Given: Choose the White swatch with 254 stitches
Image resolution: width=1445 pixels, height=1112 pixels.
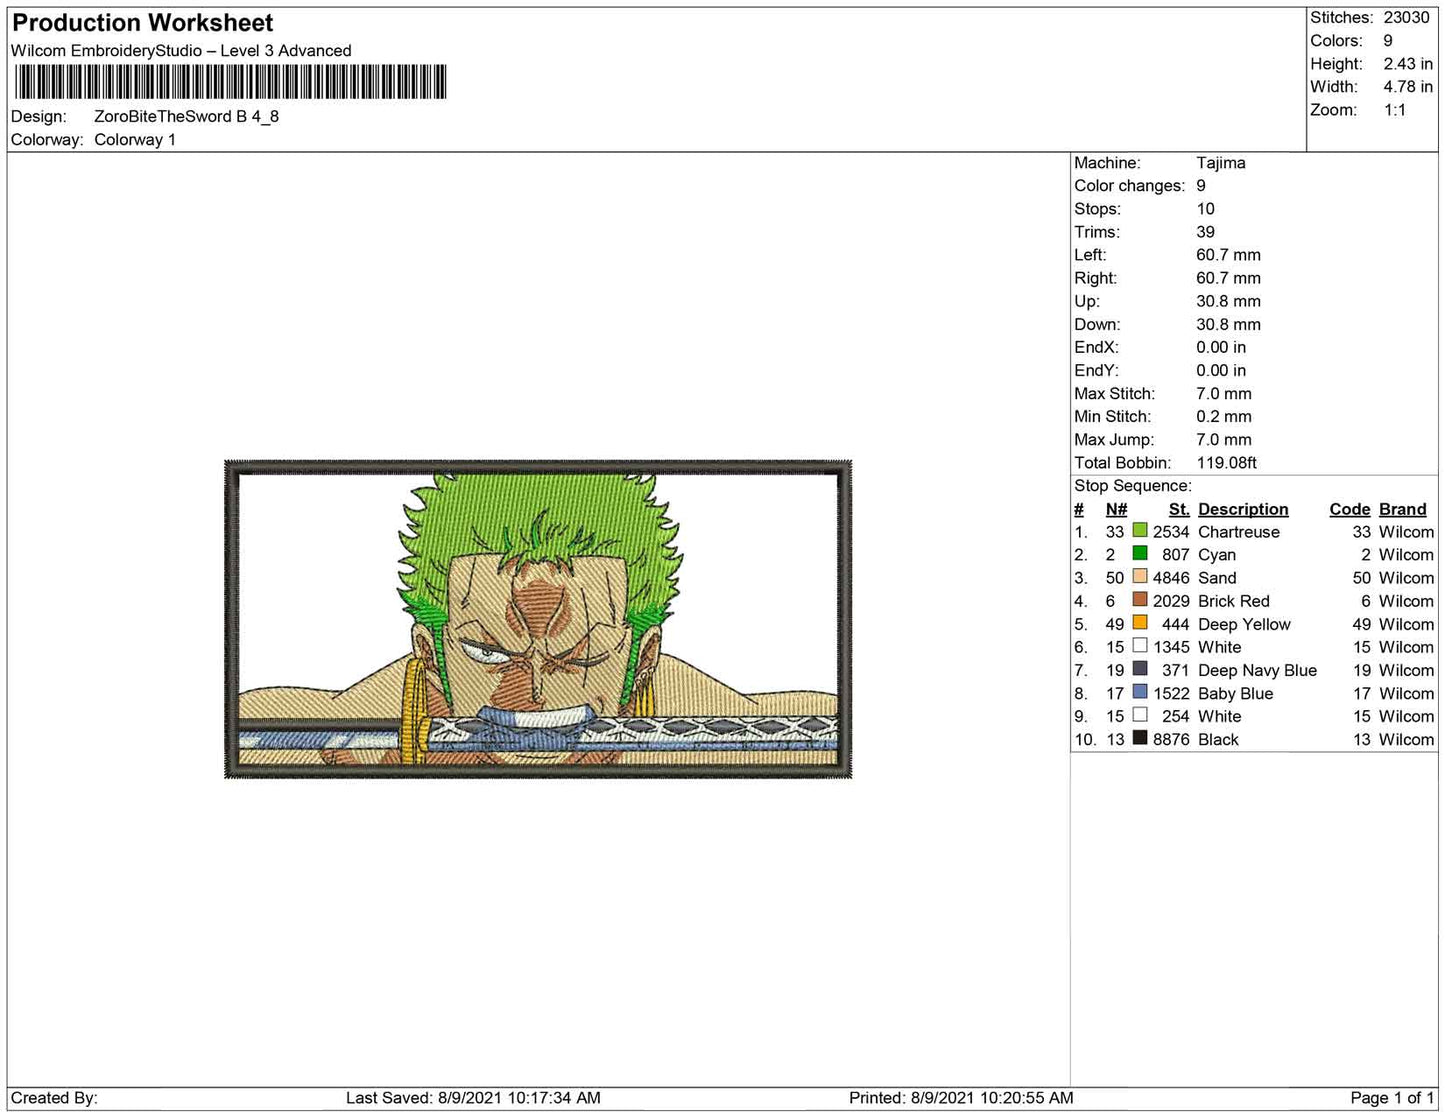Looking at the screenshot, I should click(x=1140, y=715).
